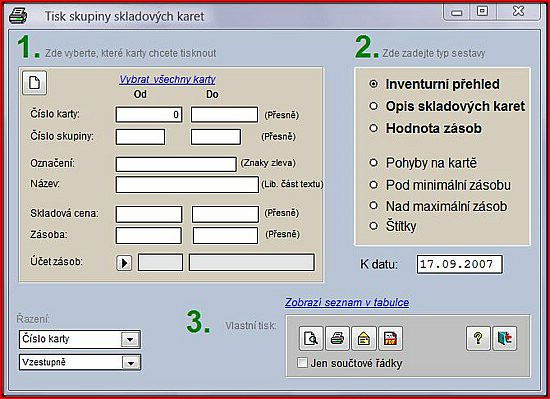Click the Číslo karty Do field
The image size is (550, 399).
(224, 115)
